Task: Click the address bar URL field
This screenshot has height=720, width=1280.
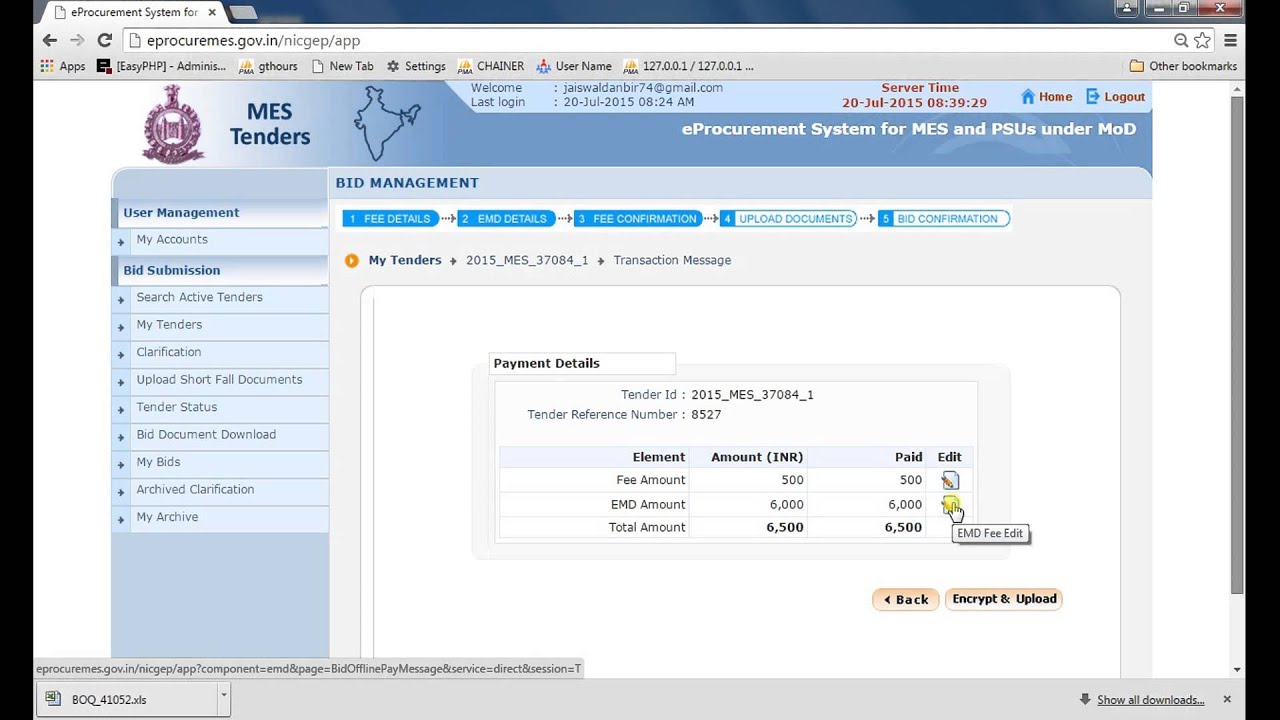Action: point(640,41)
